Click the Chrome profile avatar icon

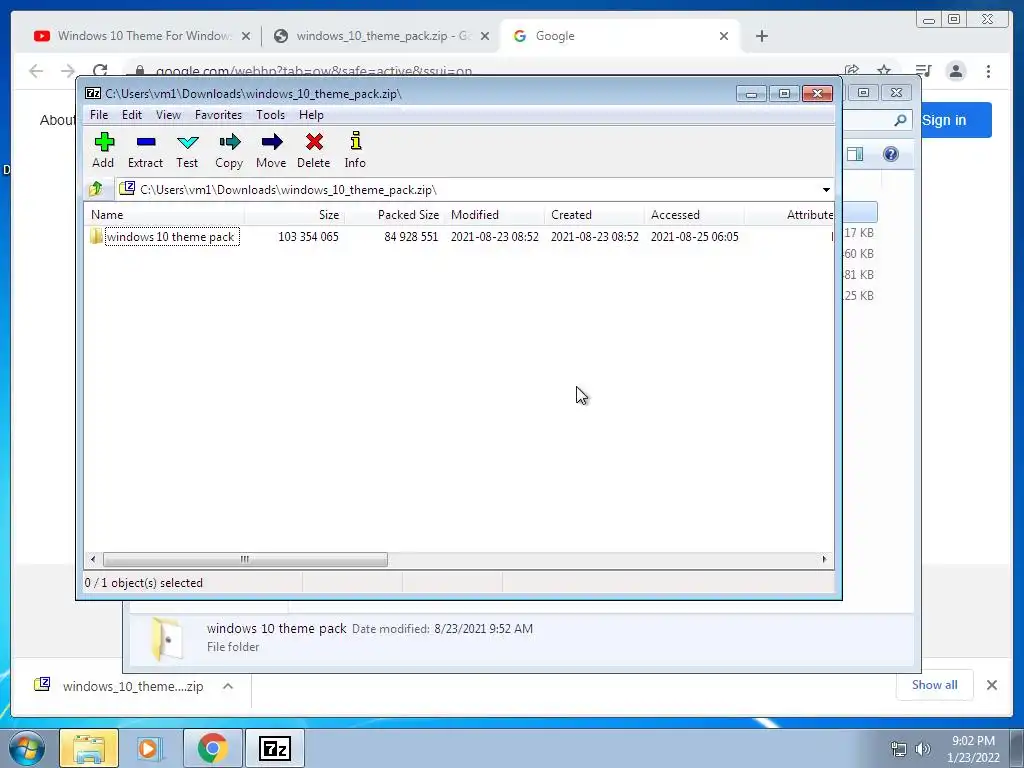point(956,71)
